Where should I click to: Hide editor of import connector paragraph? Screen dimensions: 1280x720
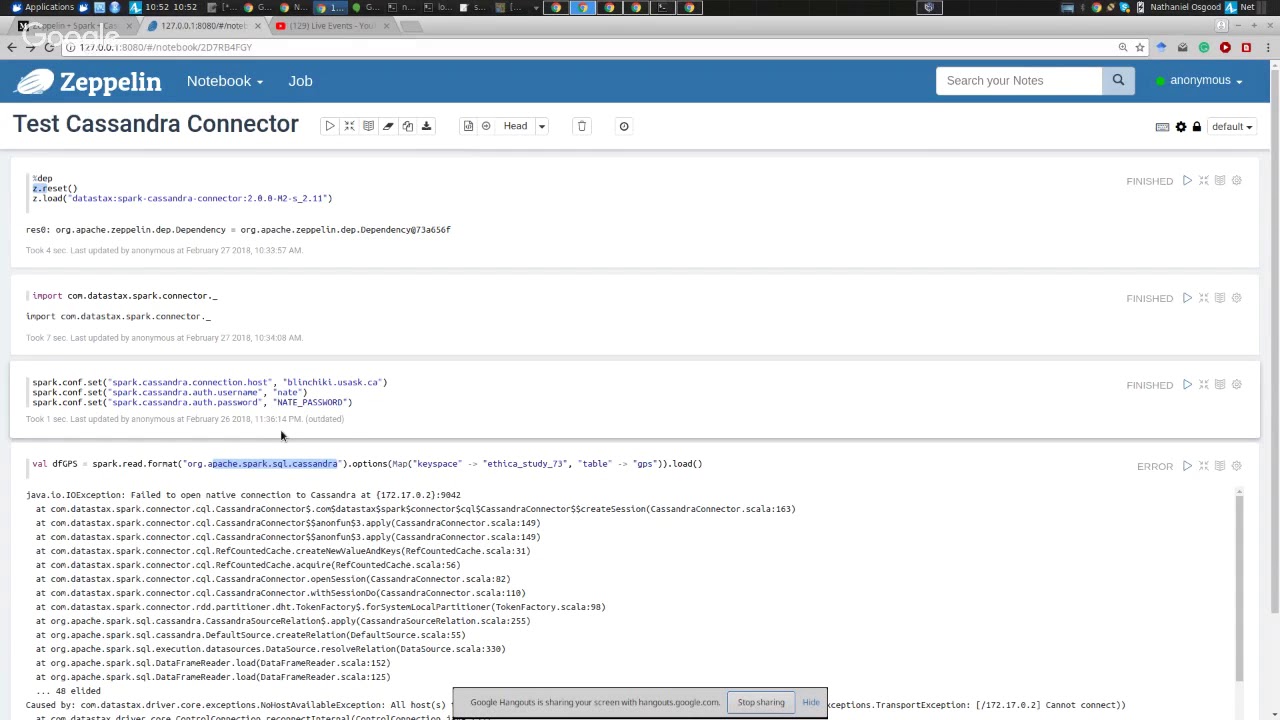(1204, 298)
